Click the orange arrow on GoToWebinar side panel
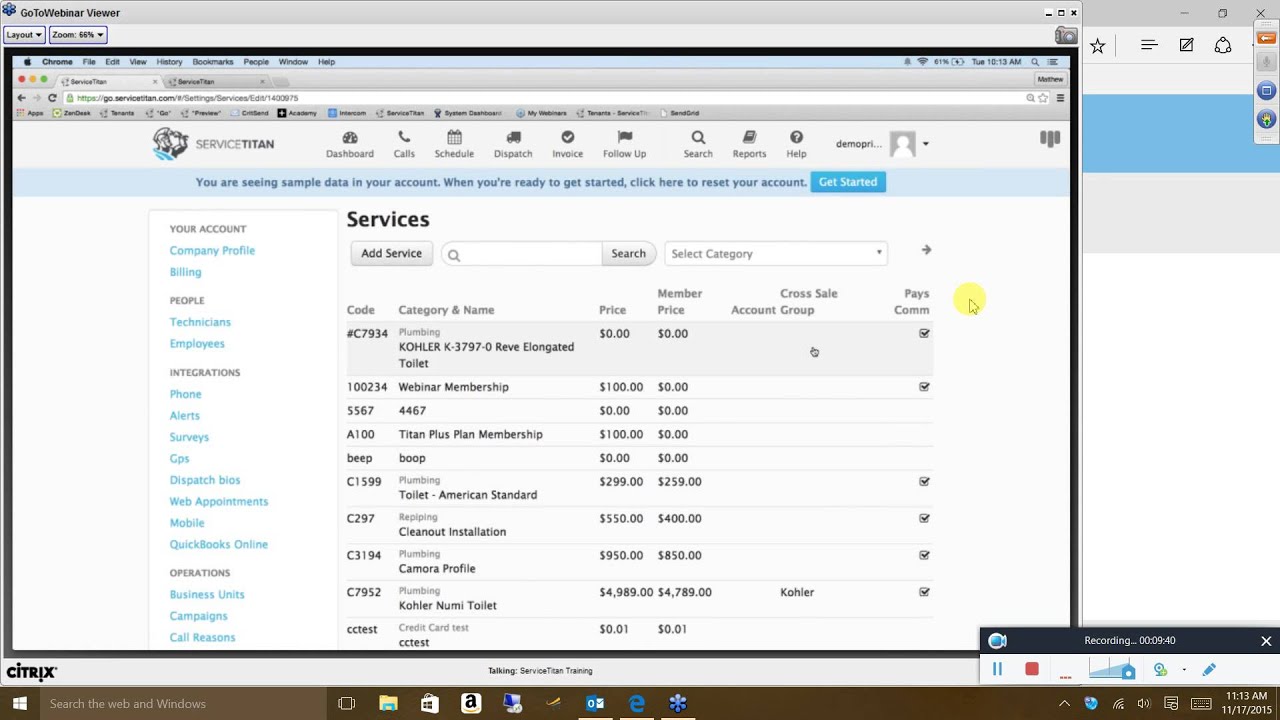The width and height of the screenshot is (1280, 720). click(1266, 37)
